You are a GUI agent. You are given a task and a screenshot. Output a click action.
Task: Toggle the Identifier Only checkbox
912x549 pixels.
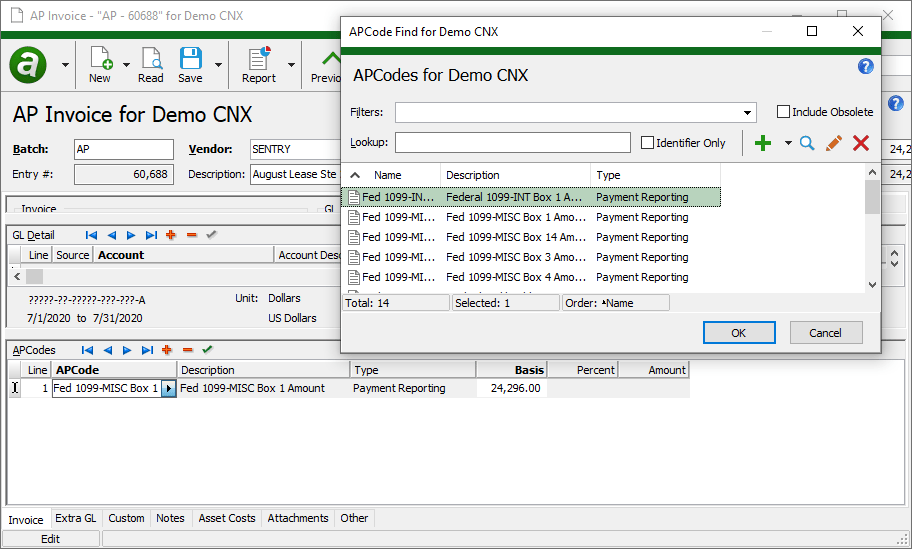[x=648, y=143]
